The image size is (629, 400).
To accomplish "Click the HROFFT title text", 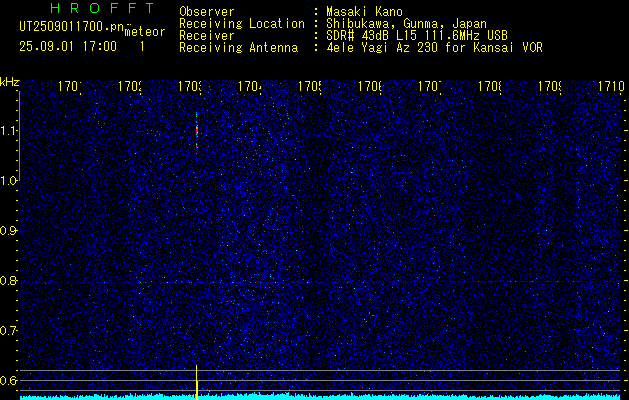I will 103,8.
